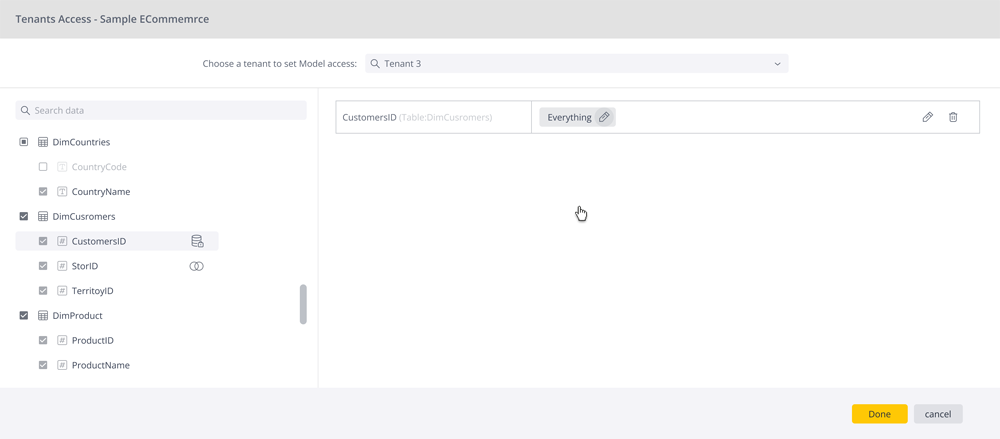Click the DimProduct table icon
Screen dimensions: 1000x439
(x=43, y=316)
